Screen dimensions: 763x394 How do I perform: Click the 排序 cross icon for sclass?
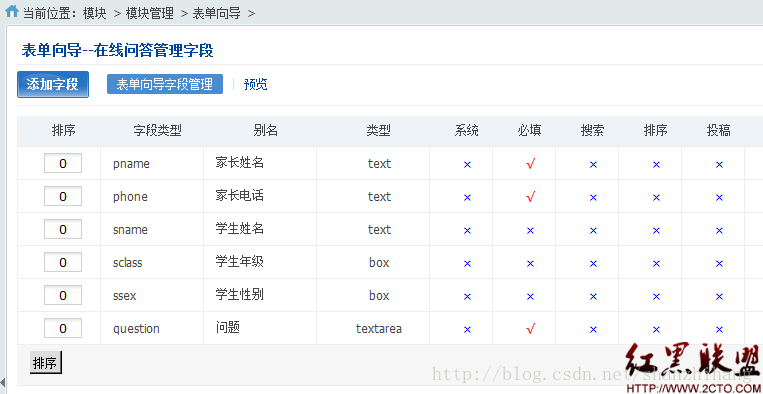(656, 264)
